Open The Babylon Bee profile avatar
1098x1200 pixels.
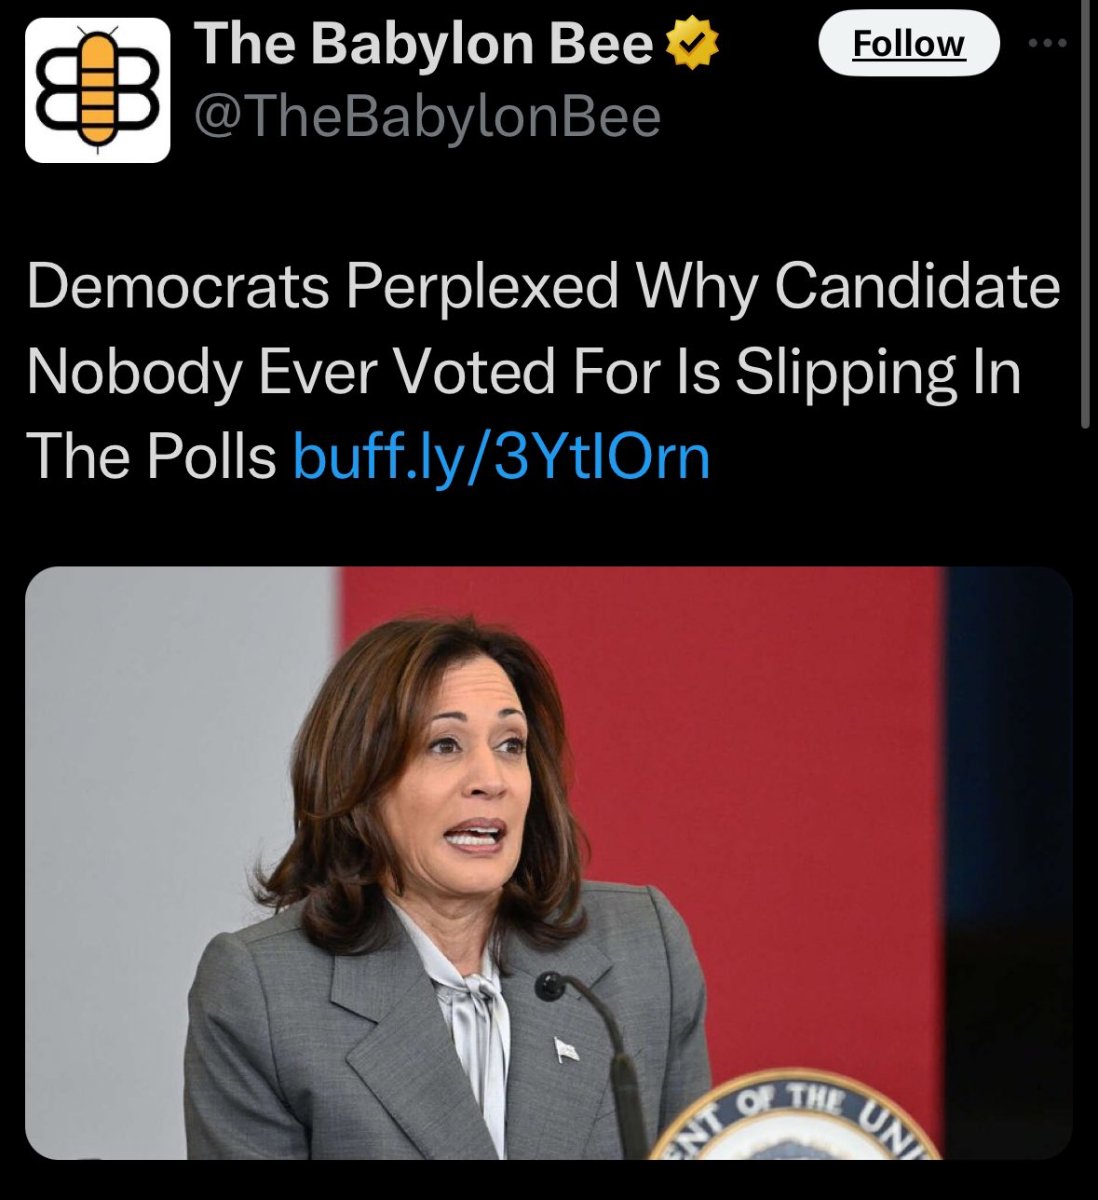coord(97,90)
